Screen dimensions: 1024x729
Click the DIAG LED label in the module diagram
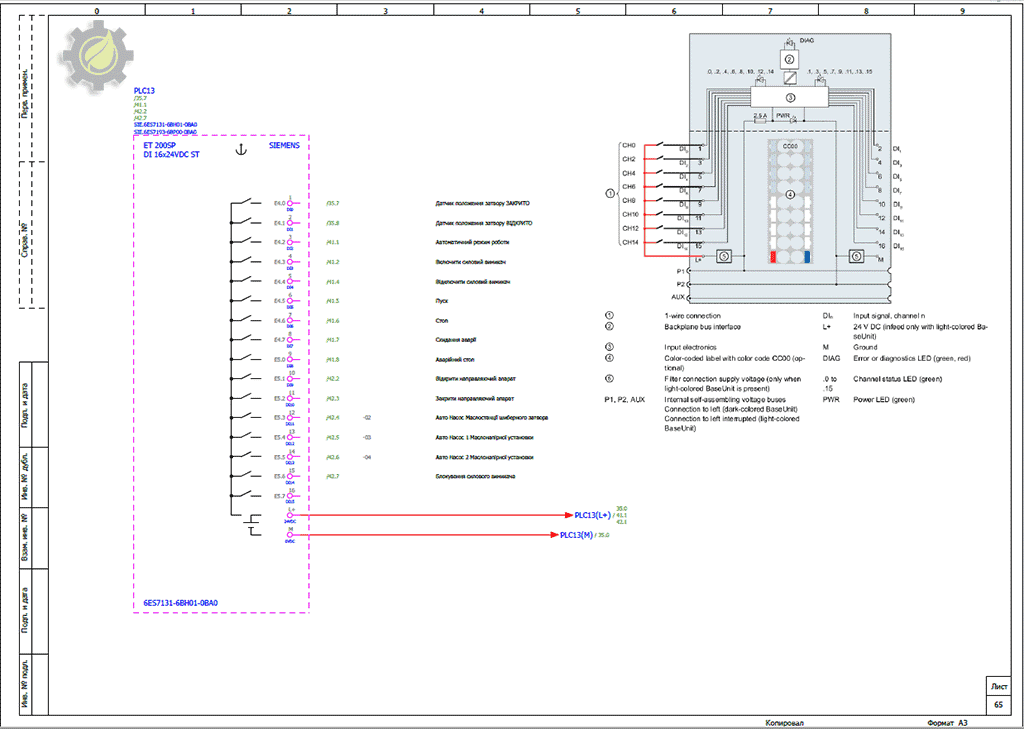pos(807,40)
